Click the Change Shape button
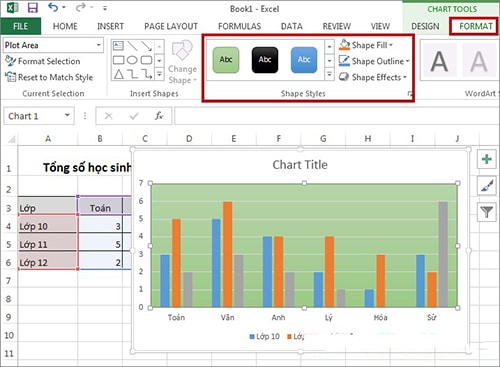500x367 pixels. pyautogui.click(x=182, y=62)
